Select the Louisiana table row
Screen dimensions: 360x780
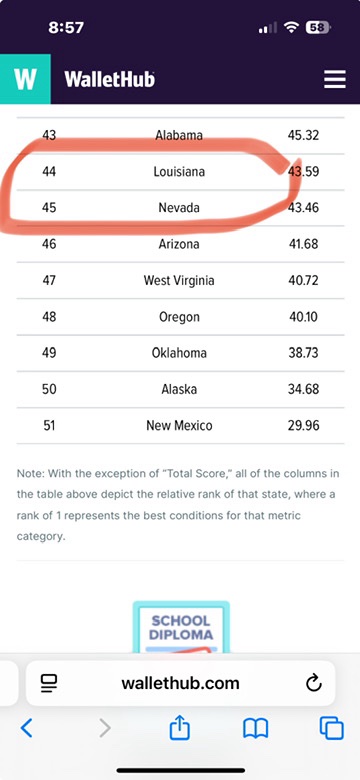pyautogui.click(x=180, y=172)
